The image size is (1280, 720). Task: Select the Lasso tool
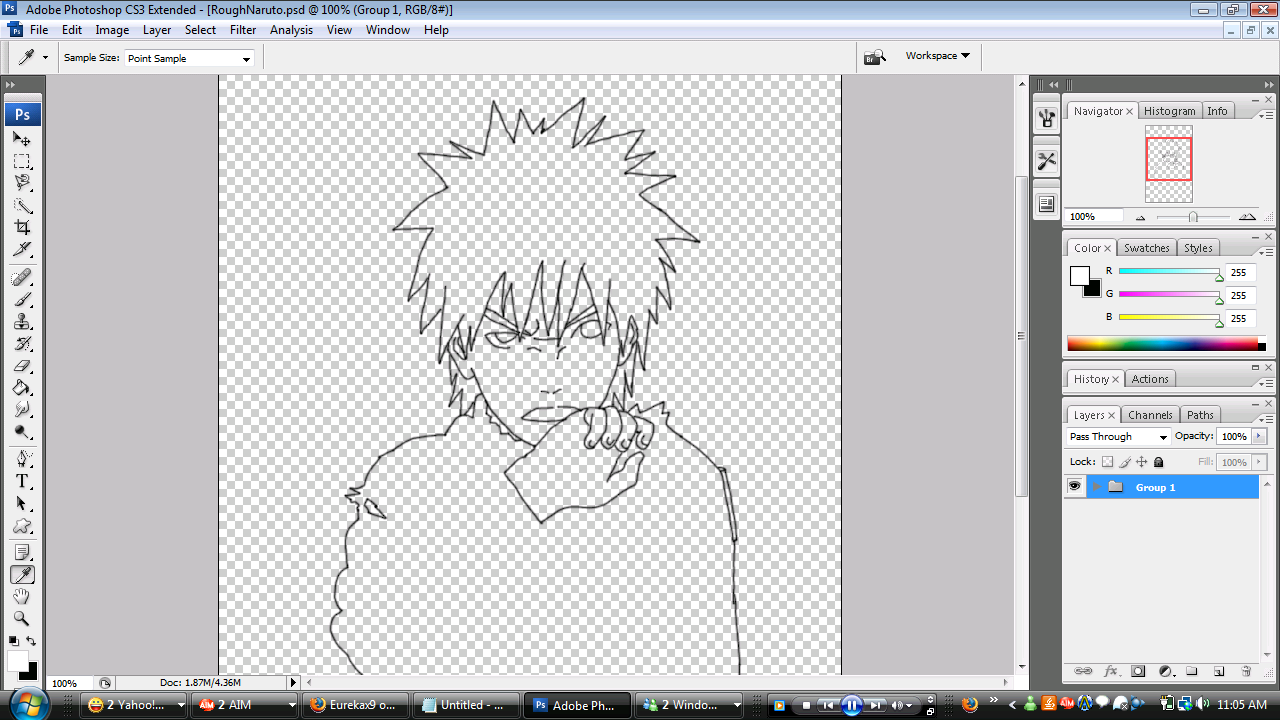point(22,183)
